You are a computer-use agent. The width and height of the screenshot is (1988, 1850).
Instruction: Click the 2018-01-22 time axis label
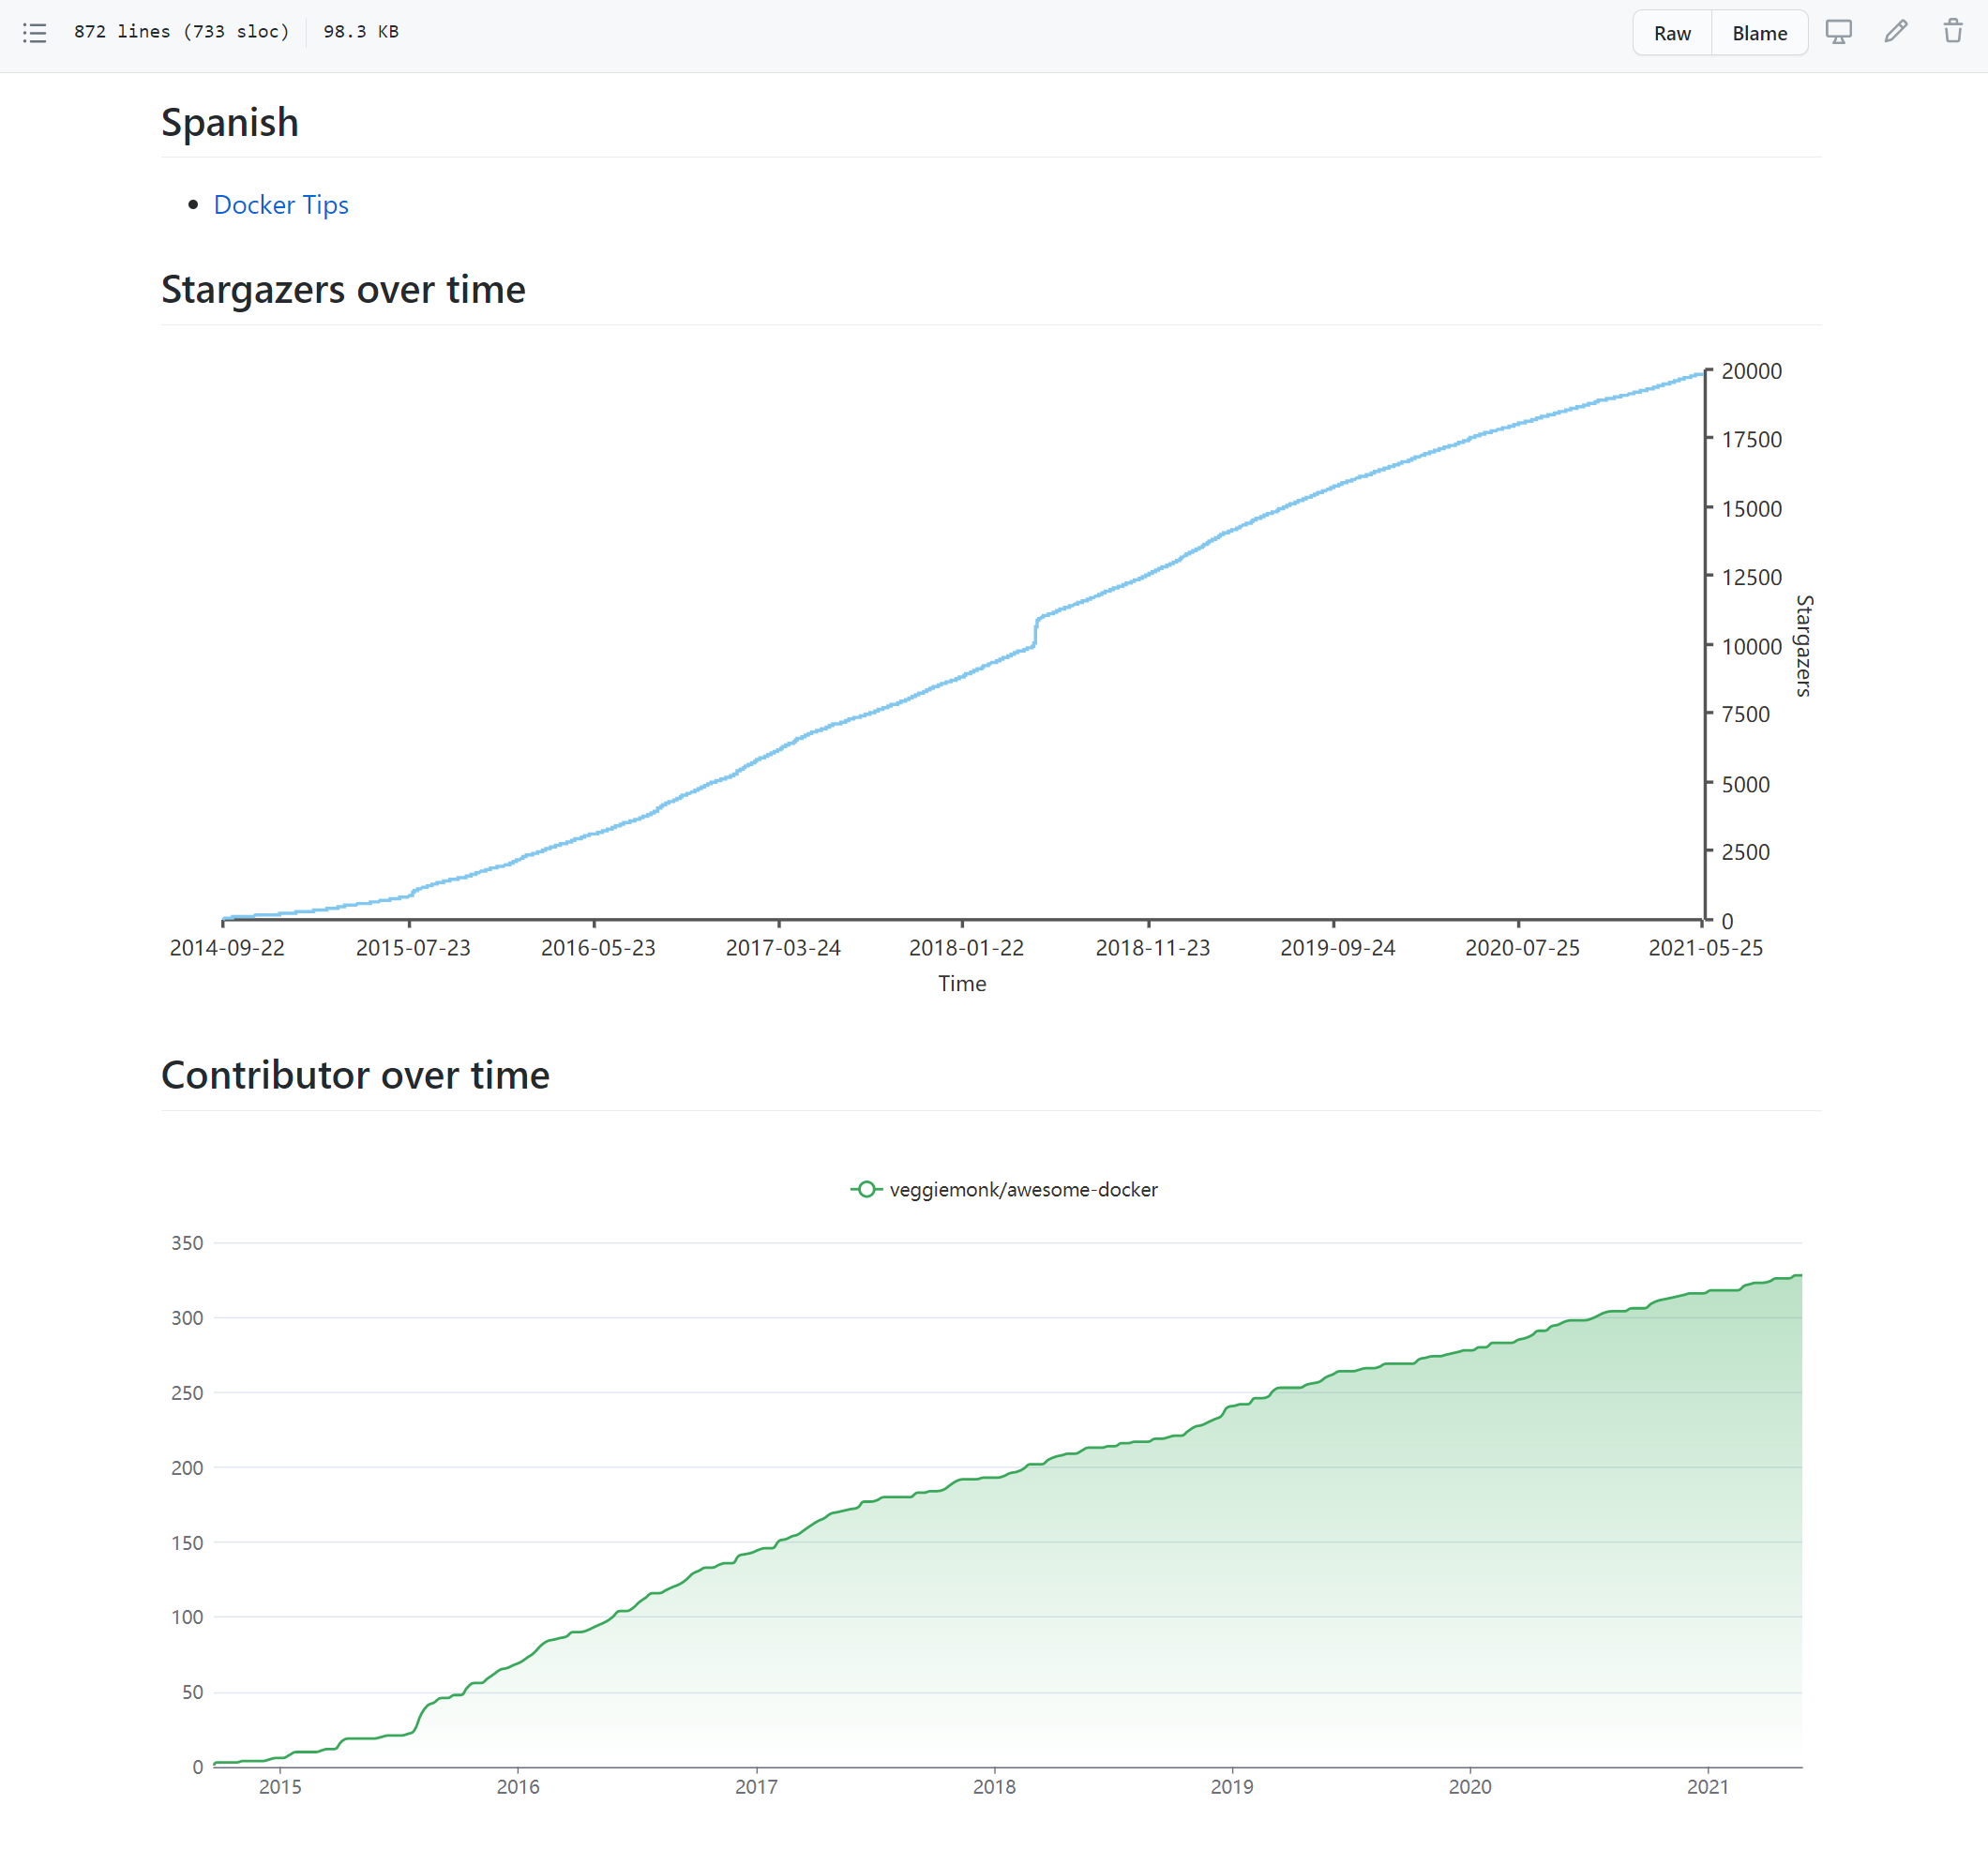966,948
